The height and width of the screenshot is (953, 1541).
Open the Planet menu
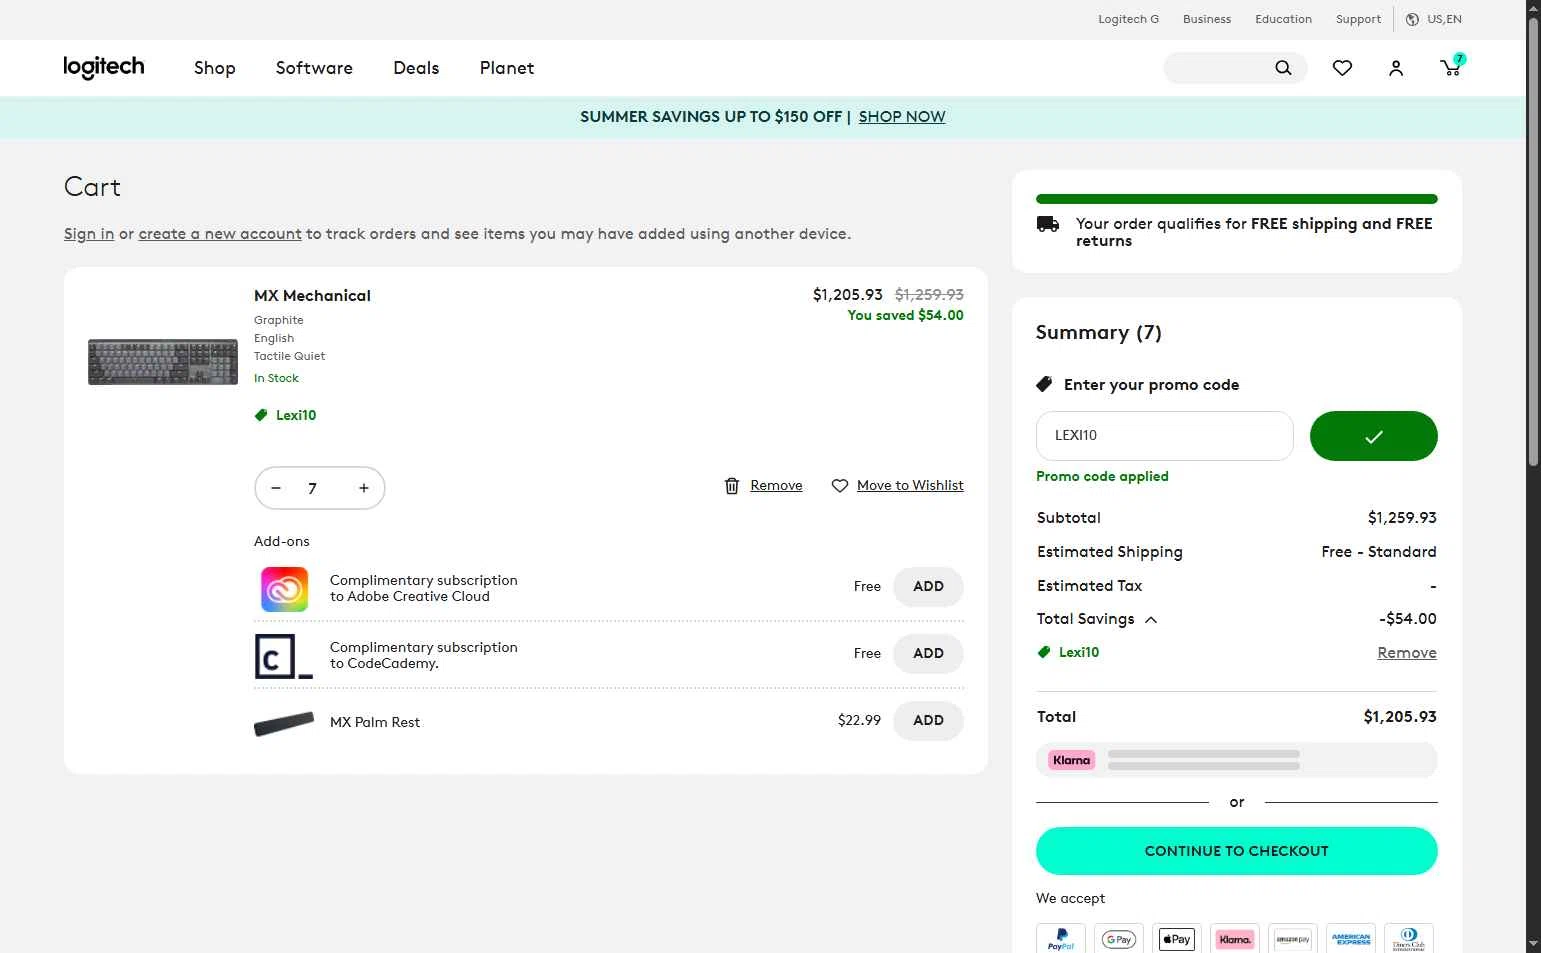[x=507, y=68]
